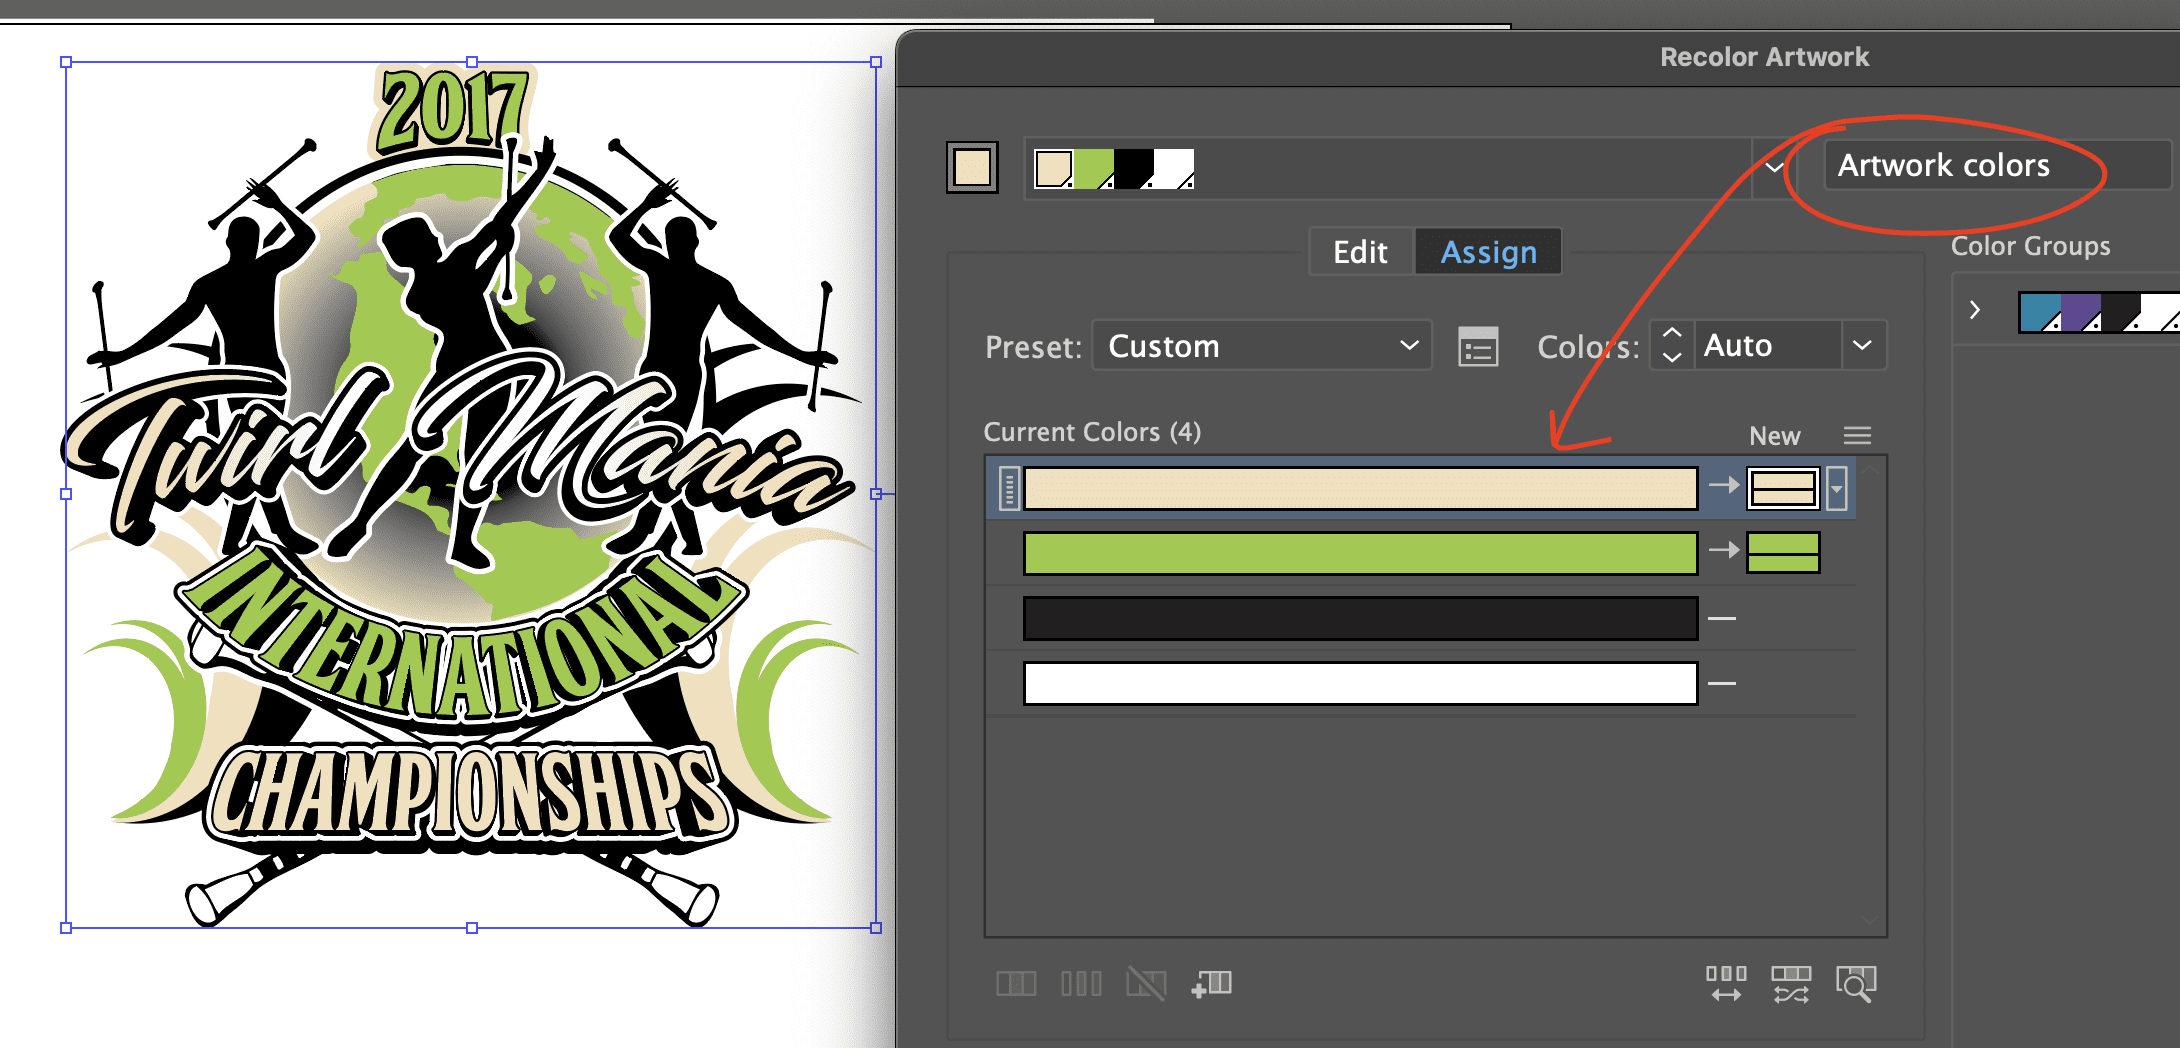This screenshot has height=1048, width=2180.
Task: Toggle the arrow for the beige row
Action: coord(1723,486)
